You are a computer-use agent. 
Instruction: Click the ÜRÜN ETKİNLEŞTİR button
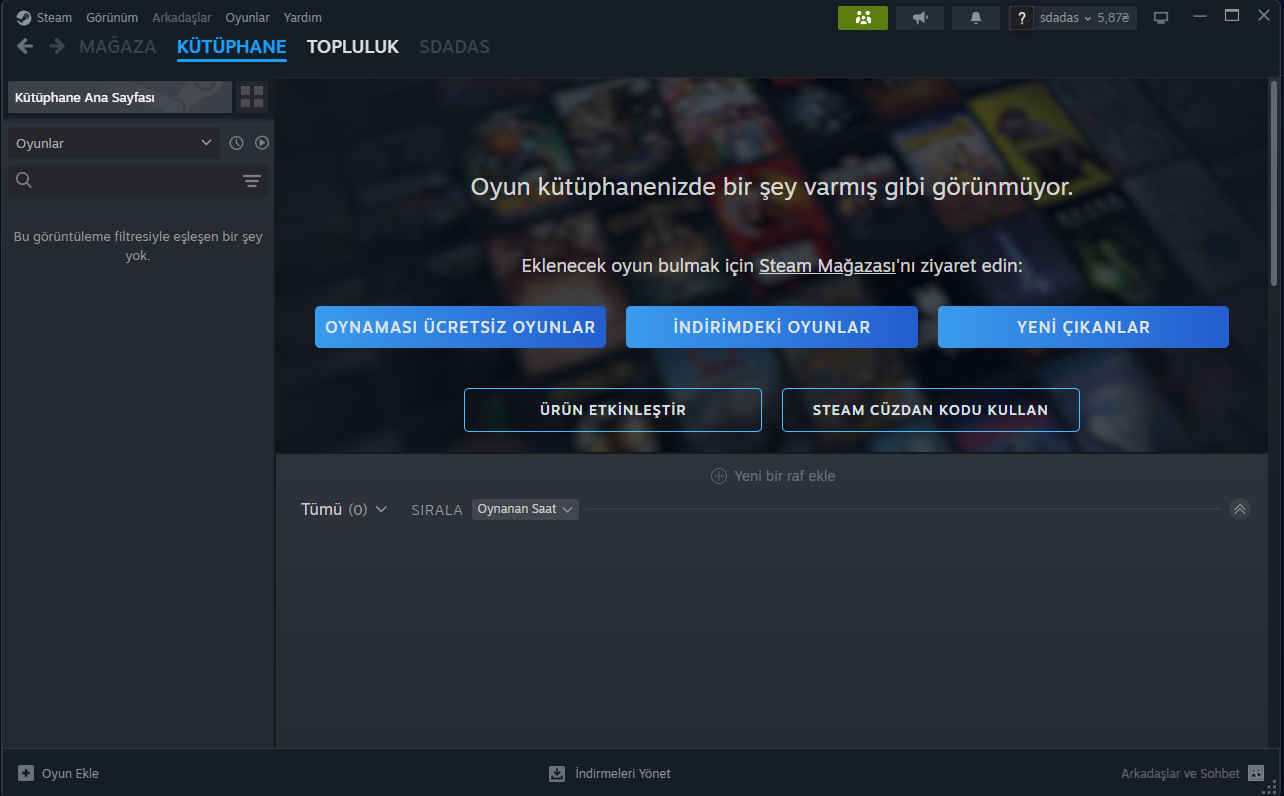pyautogui.click(x=613, y=410)
